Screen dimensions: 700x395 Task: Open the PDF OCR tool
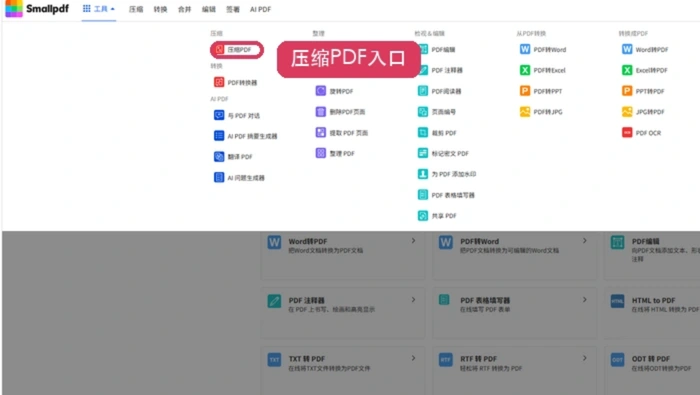[642, 133]
